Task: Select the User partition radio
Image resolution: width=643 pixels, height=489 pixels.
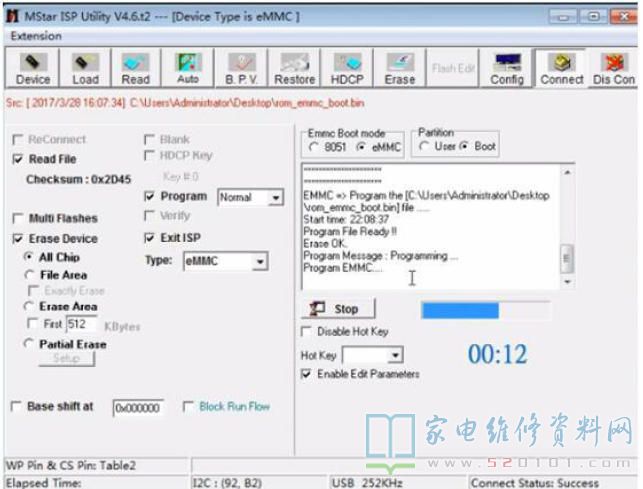Action: coord(424,146)
